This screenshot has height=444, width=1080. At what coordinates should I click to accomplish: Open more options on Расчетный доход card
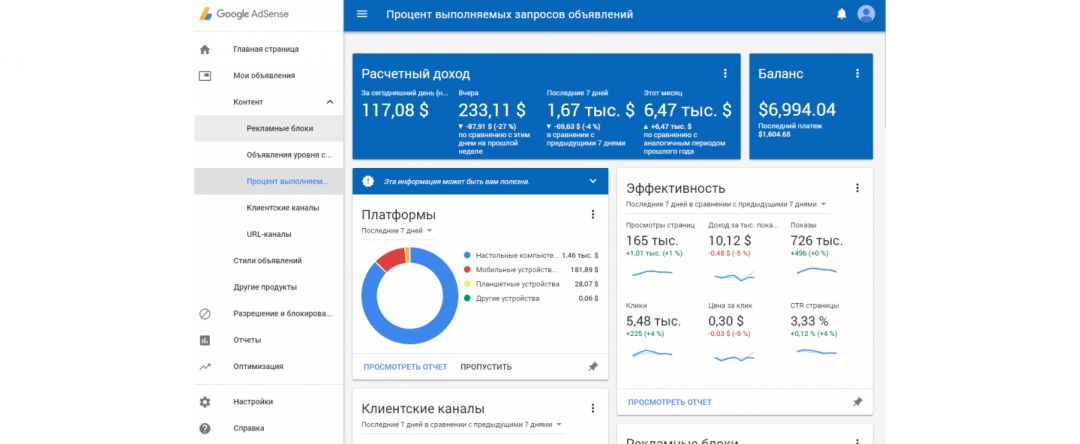tap(725, 74)
